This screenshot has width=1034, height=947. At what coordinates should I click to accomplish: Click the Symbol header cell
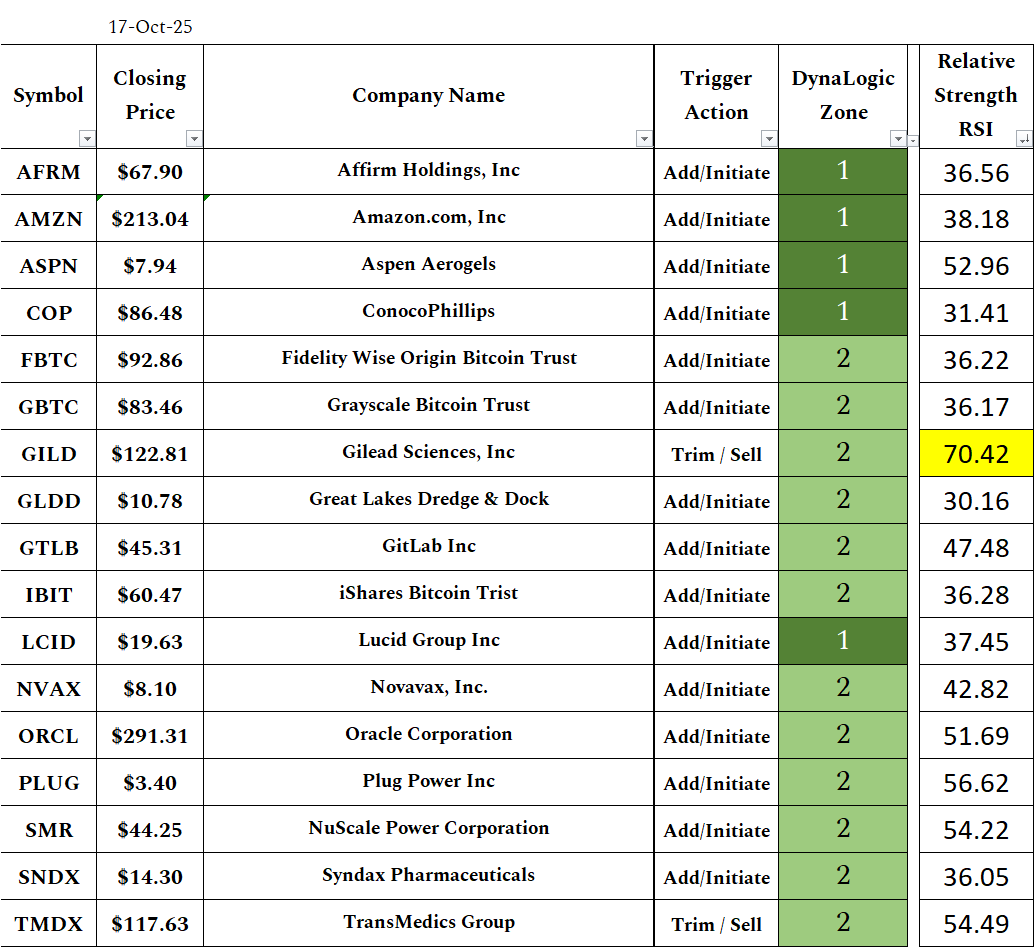click(x=49, y=96)
